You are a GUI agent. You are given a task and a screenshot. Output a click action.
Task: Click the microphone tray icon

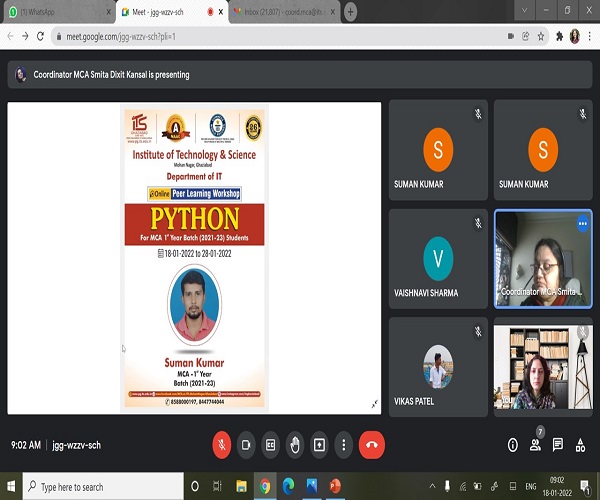click(x=447, y=486)
